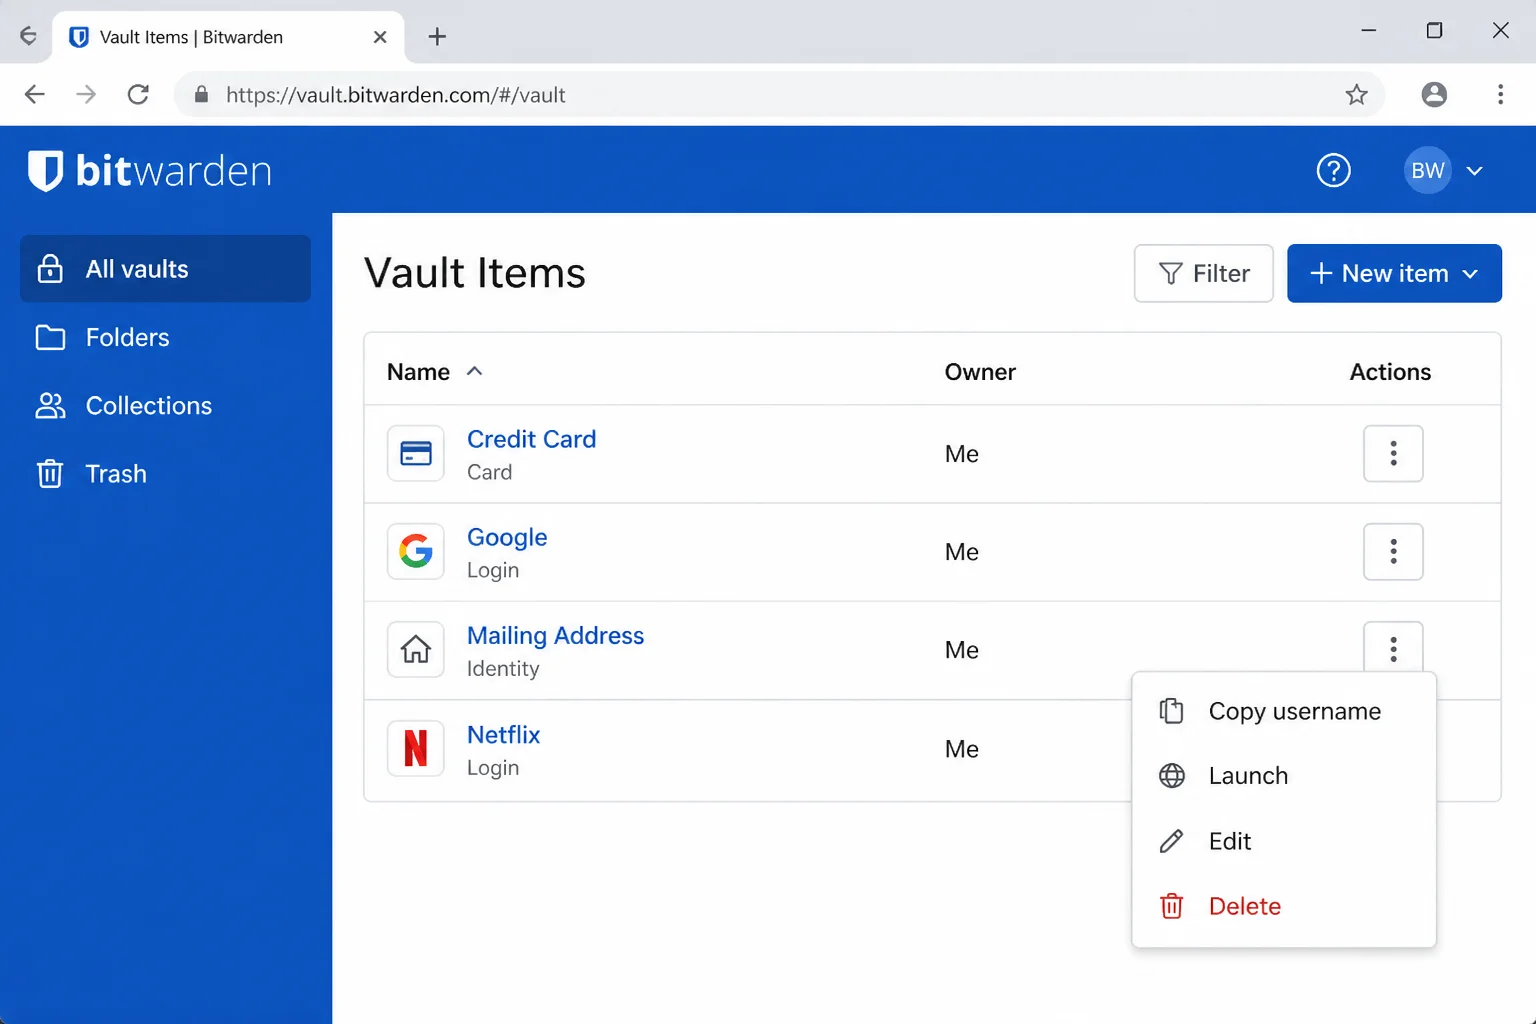The height and width of the screenshot is (1024, 1536).
Task: Click the Filter button
Action: point(1203,273)
